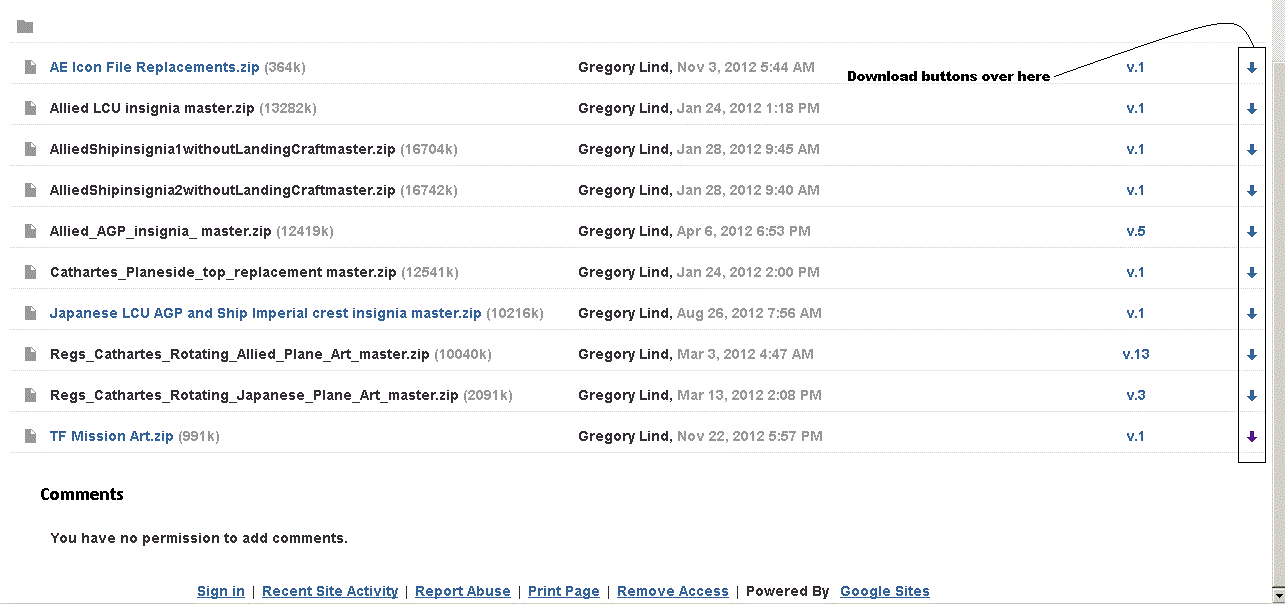Viewport: 1285px width, 605px height.
Task: Click download arrow for Allied LCU insignia master.zip
Action: click(1251, 109)
